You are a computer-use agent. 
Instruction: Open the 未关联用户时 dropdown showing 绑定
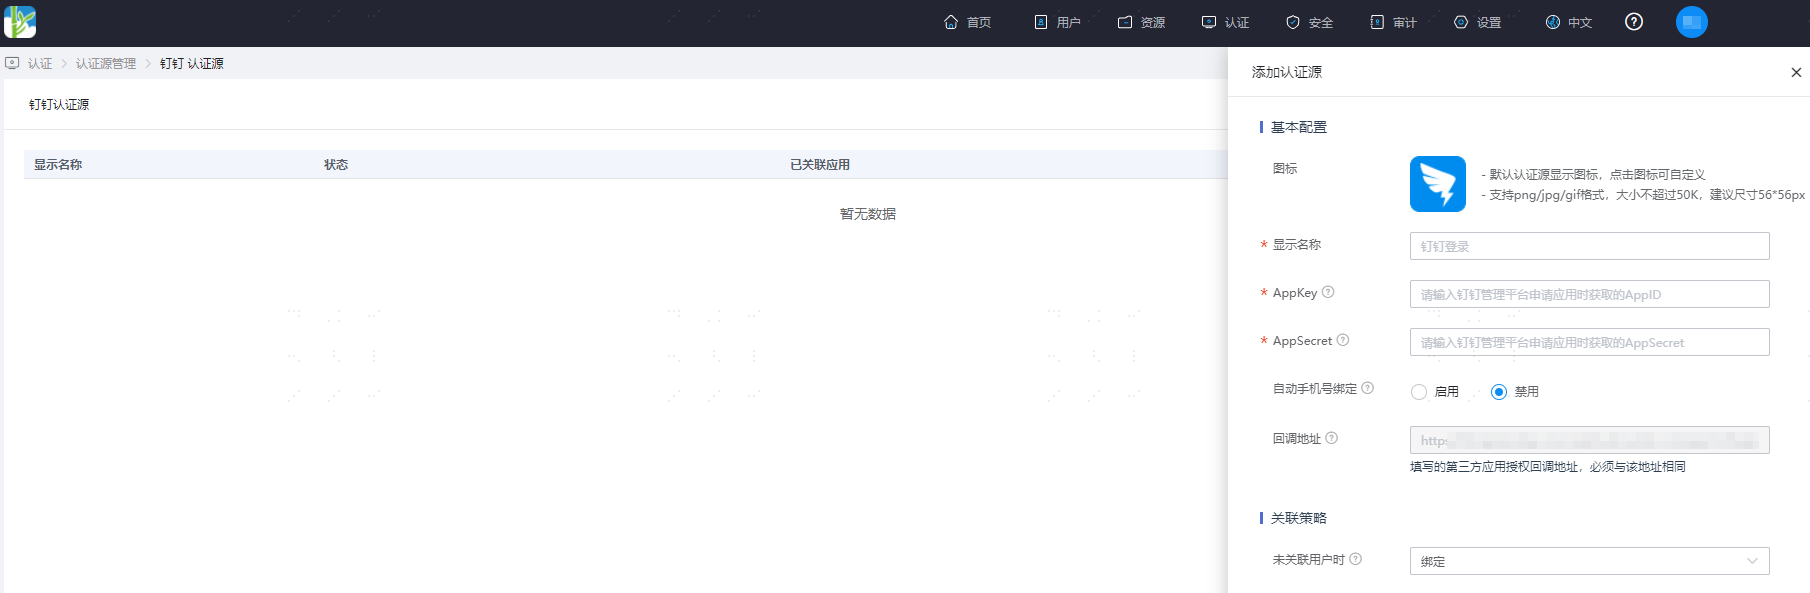[x=1590, y=561]
